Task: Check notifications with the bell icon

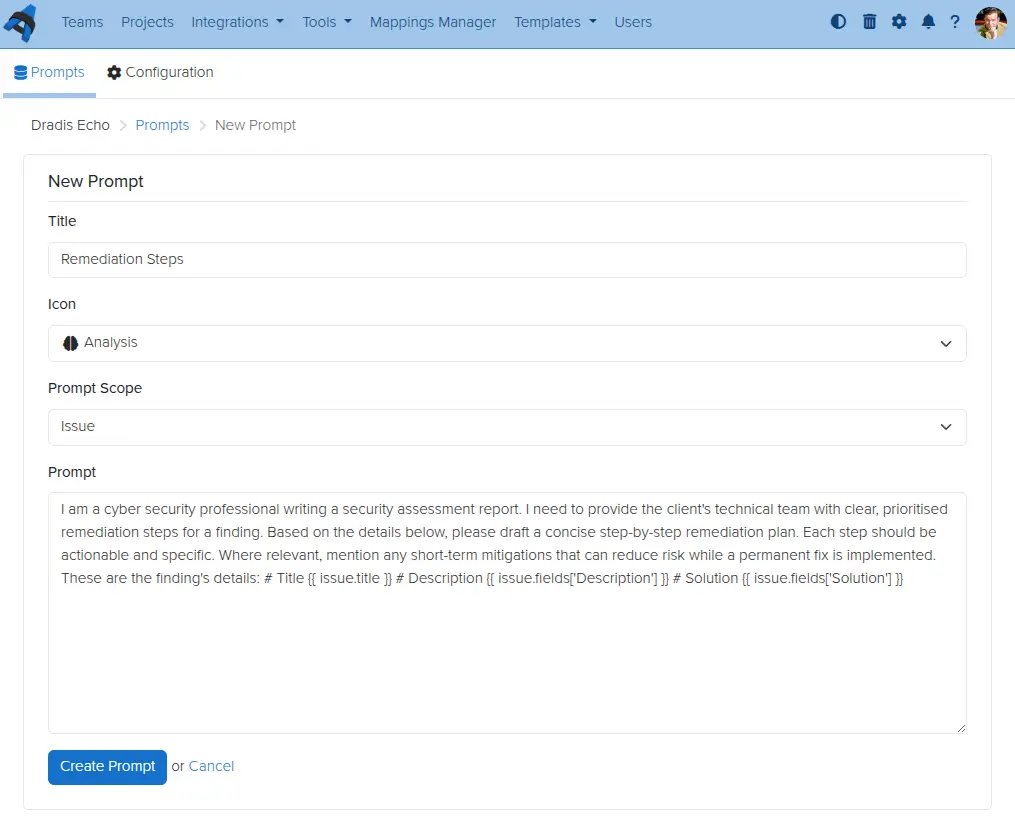Action: (928, 21)
